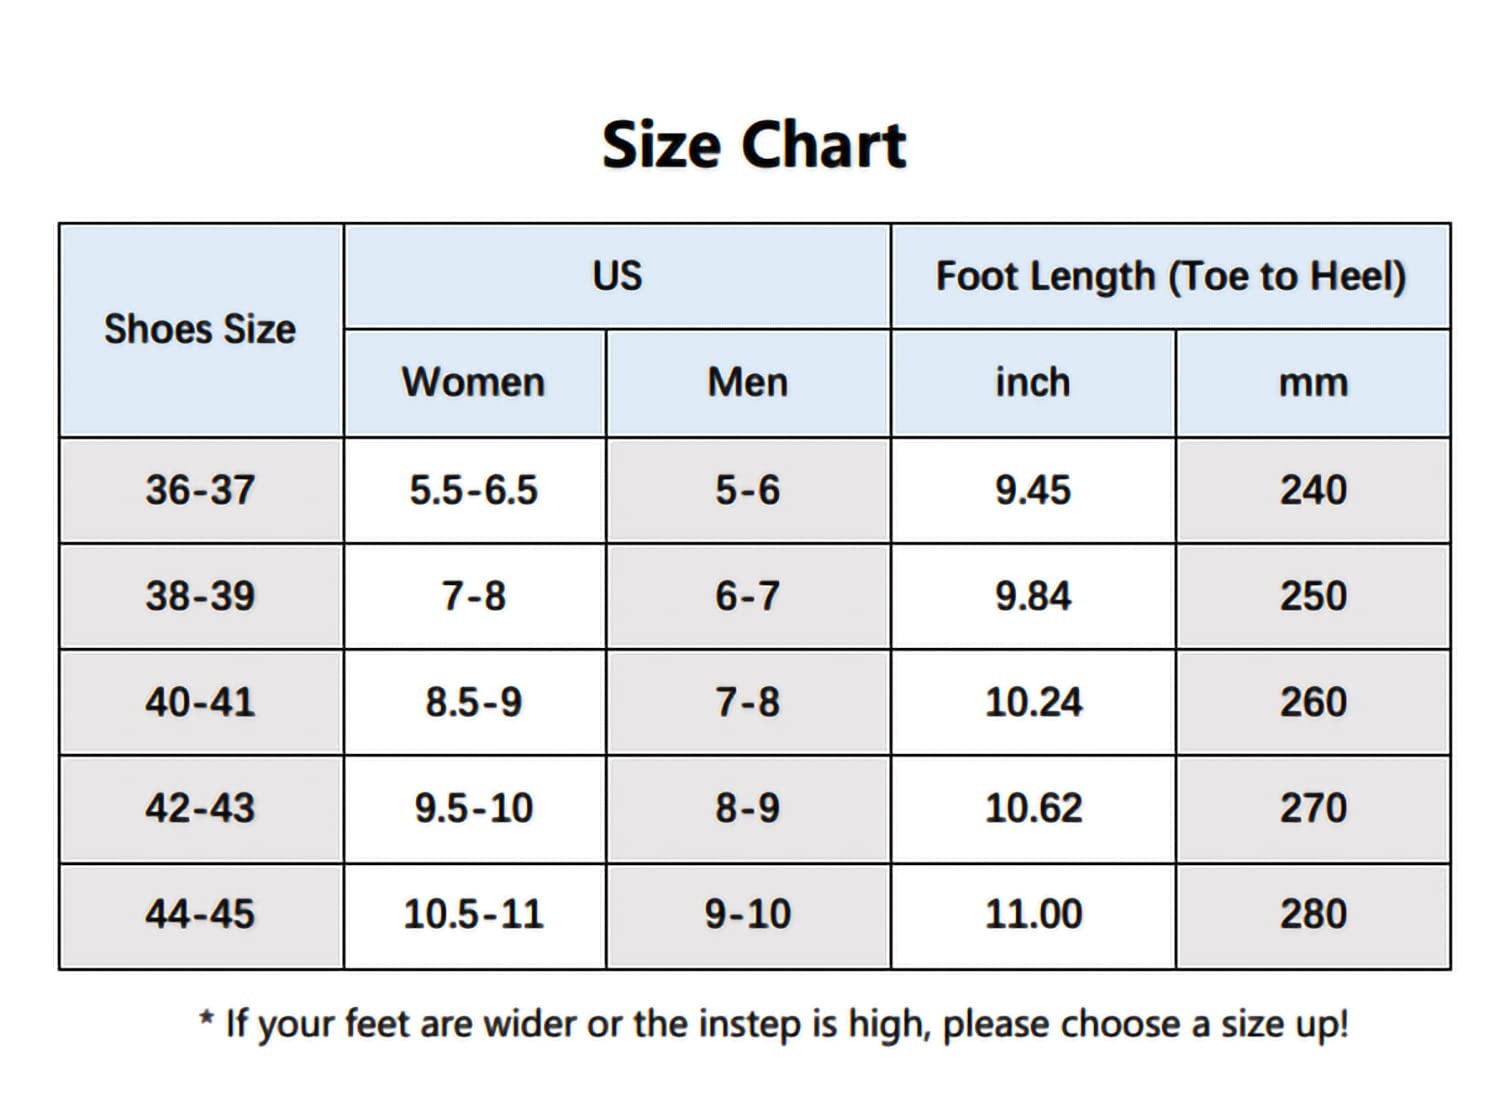The width and height of the screenshot is (1500, 1107).
Task: Click the wider feet size-up note
Action: 774,1025
